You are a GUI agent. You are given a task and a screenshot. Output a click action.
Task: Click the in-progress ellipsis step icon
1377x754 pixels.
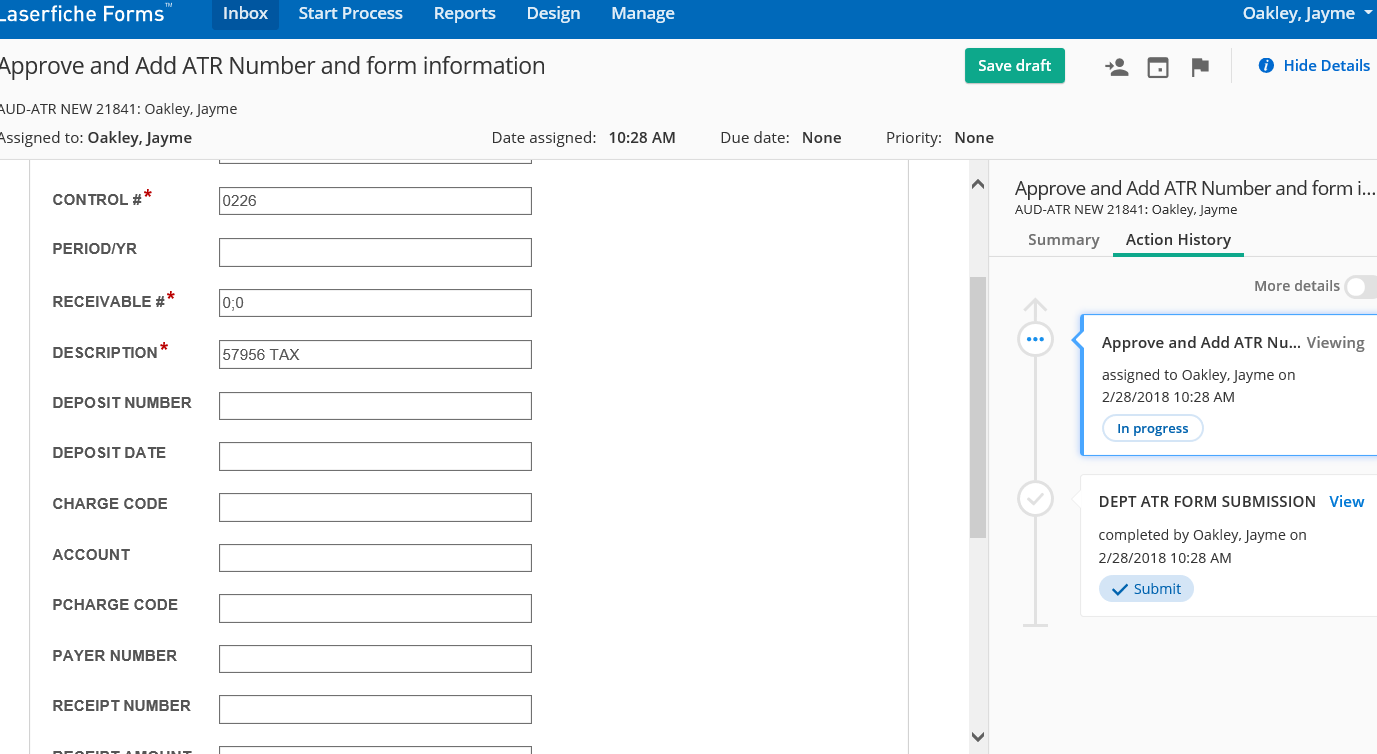1035,339
